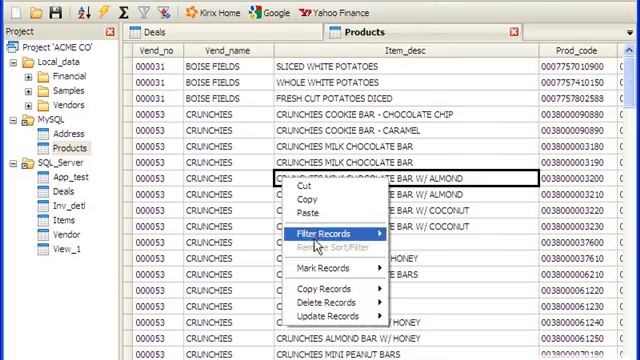Image resolution: width=640 pixels, height=360 pixels.
Task: Collapse the MySQL connection node
Action: pos(13,120)
